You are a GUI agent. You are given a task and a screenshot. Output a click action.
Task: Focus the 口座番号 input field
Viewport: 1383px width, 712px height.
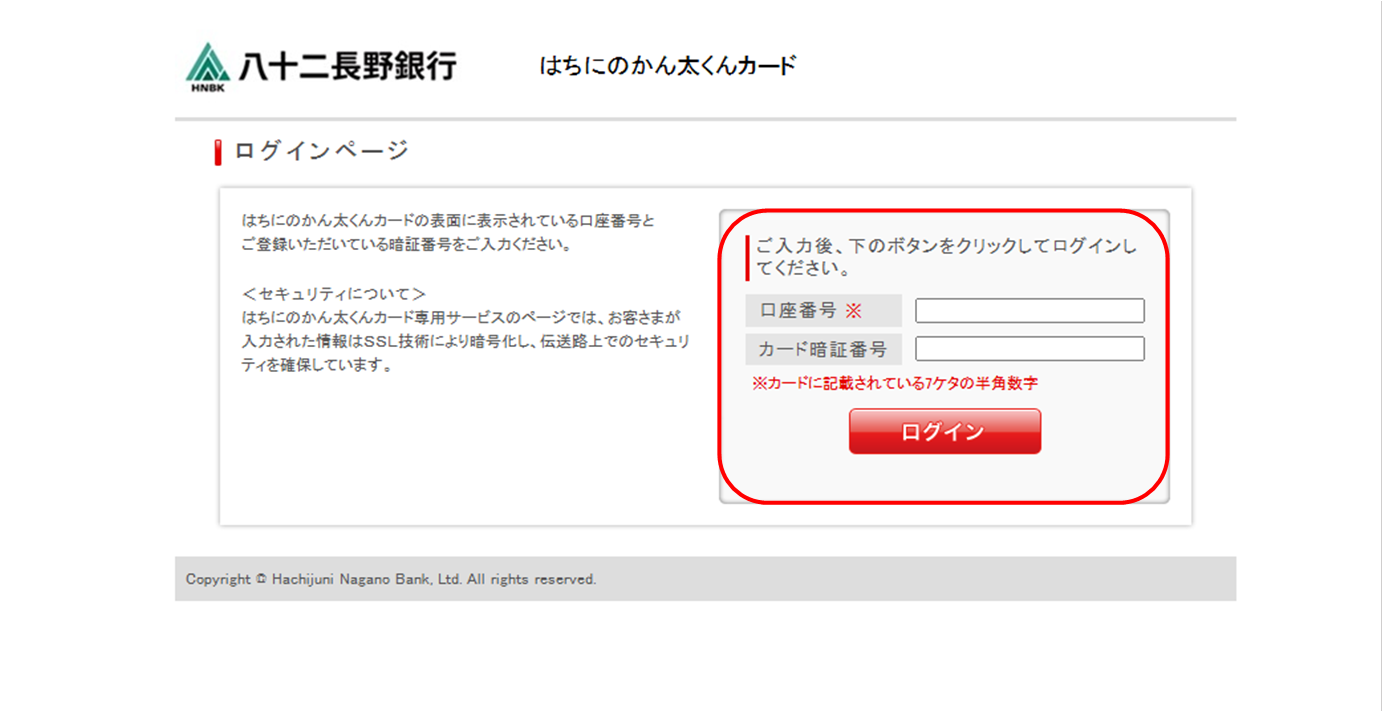tap(1029, 311)
